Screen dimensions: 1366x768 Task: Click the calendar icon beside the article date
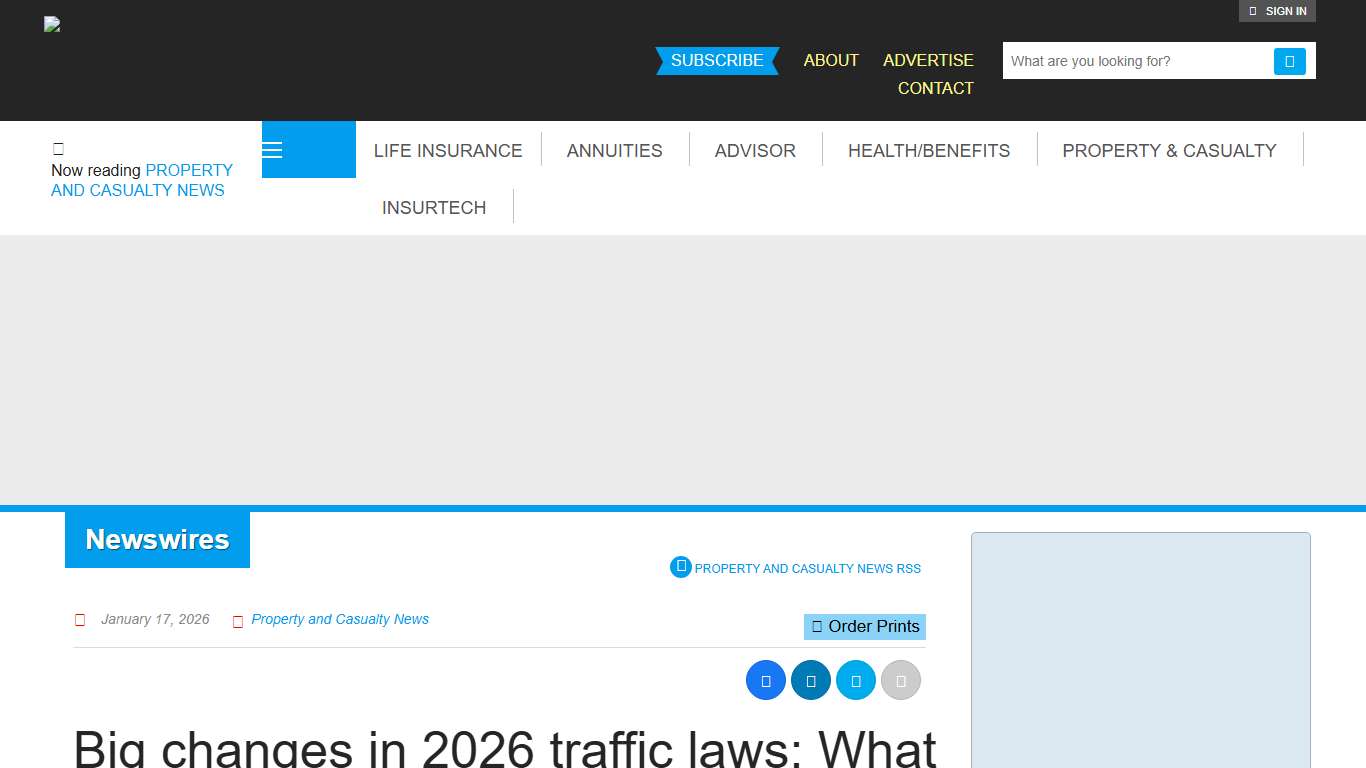[80, 620]
